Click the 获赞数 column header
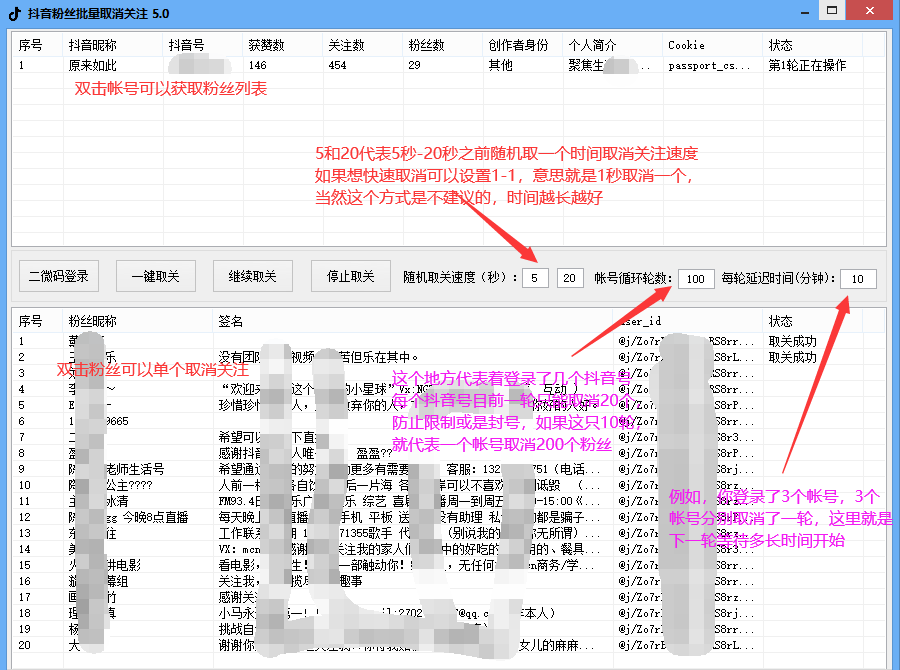This screenshot has height=670, width=900. click(282, 45)
